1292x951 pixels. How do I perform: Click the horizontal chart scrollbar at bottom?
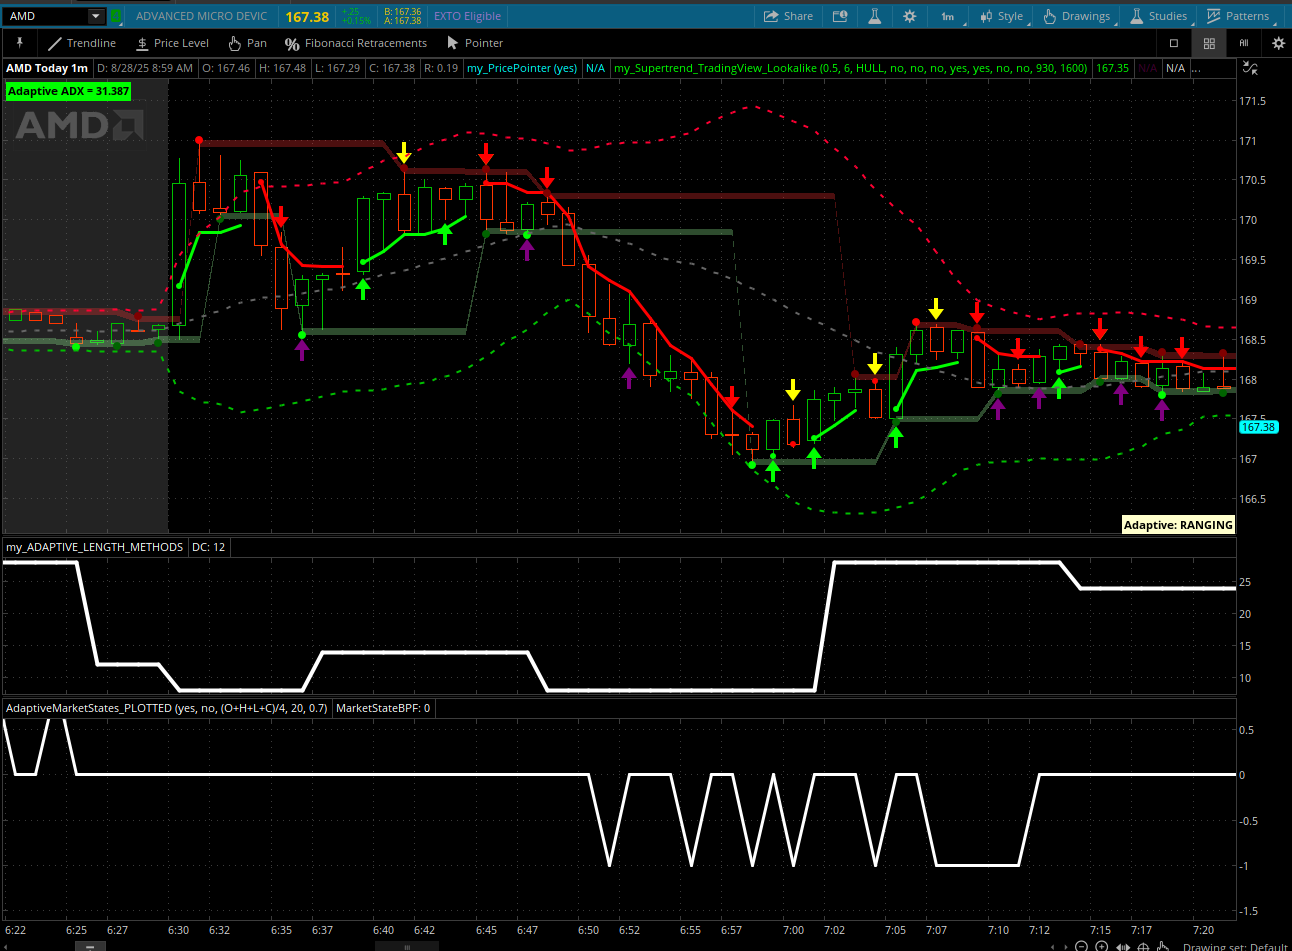(406, 945)
